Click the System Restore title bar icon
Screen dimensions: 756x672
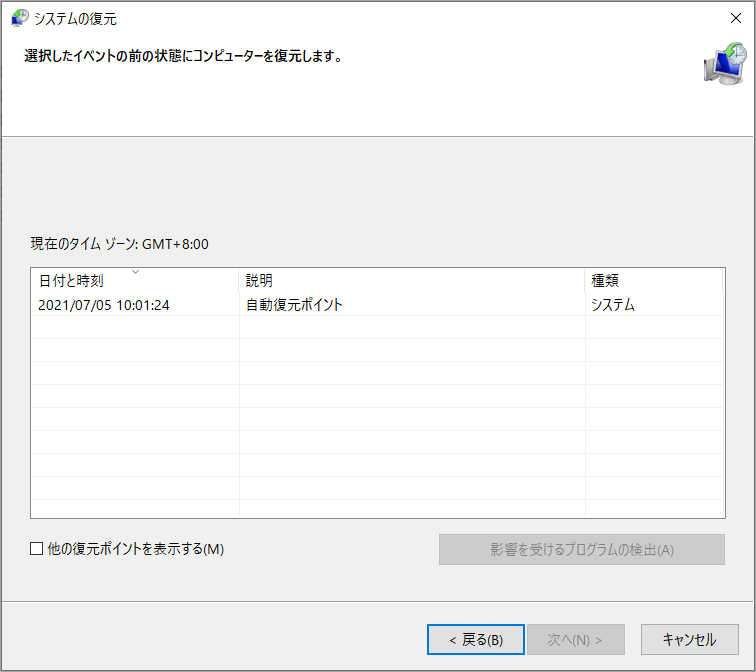(20, 18)
